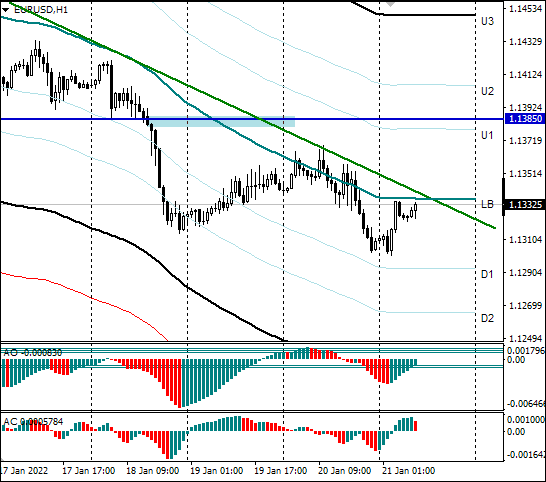Click the 19 Jan 01:00 time label
This screenshot has width=546, height=482.
click(217, 471)
